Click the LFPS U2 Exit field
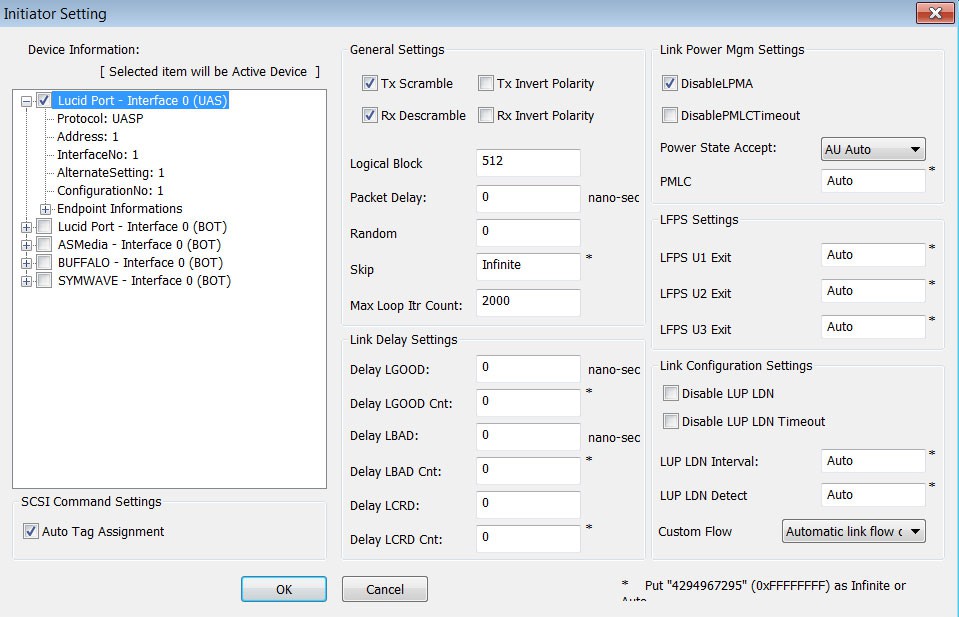Screen dimensions: 959x617 point(873,291)
